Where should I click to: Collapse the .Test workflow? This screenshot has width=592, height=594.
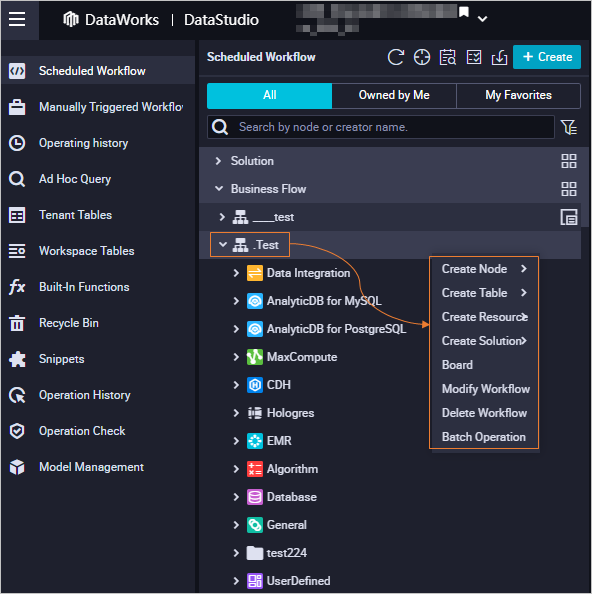tap(223, 245)
